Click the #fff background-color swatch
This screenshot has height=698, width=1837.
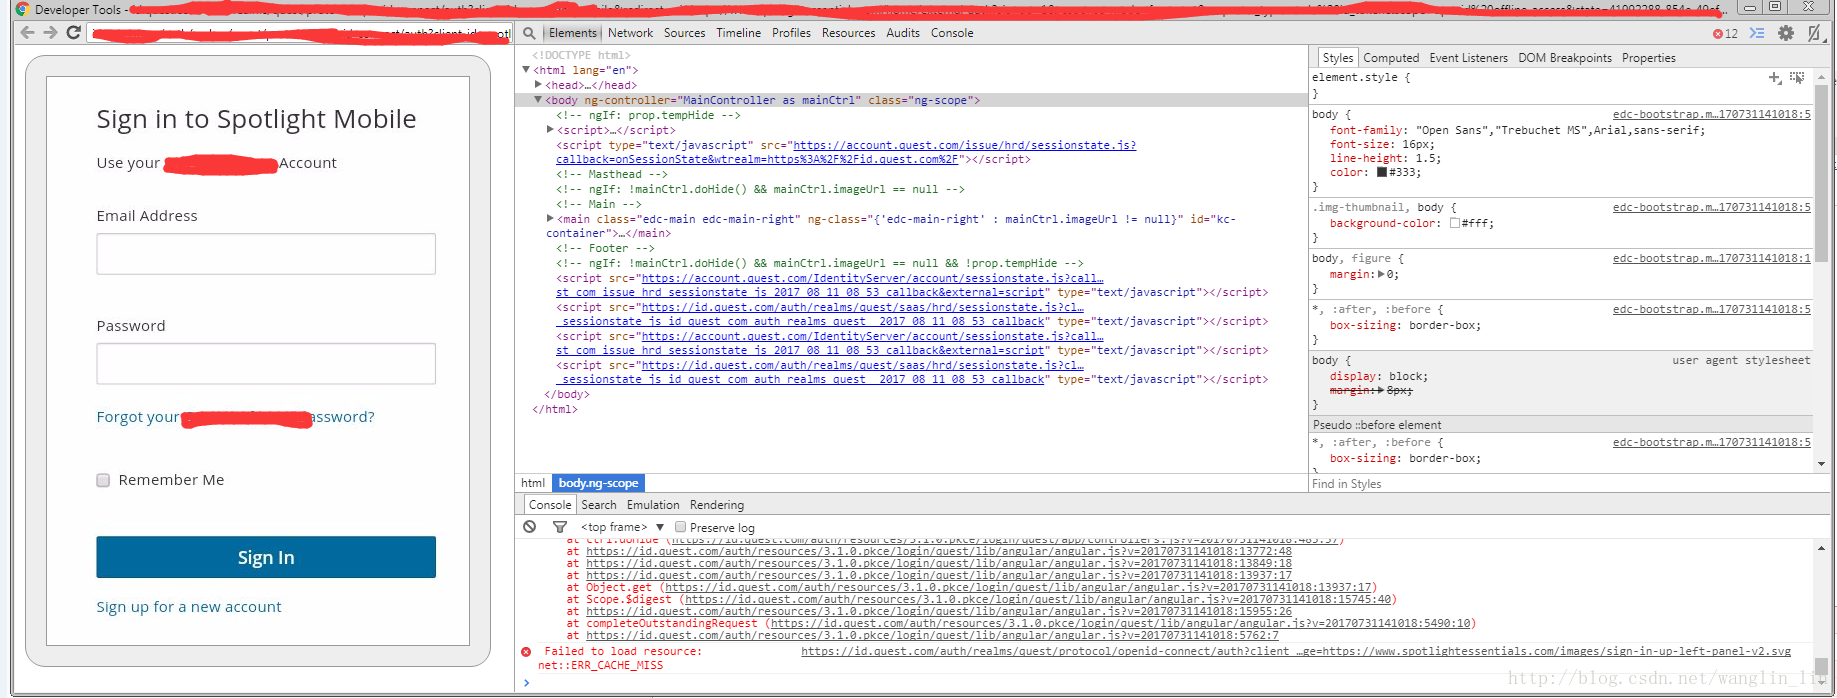coord(1455,223)
